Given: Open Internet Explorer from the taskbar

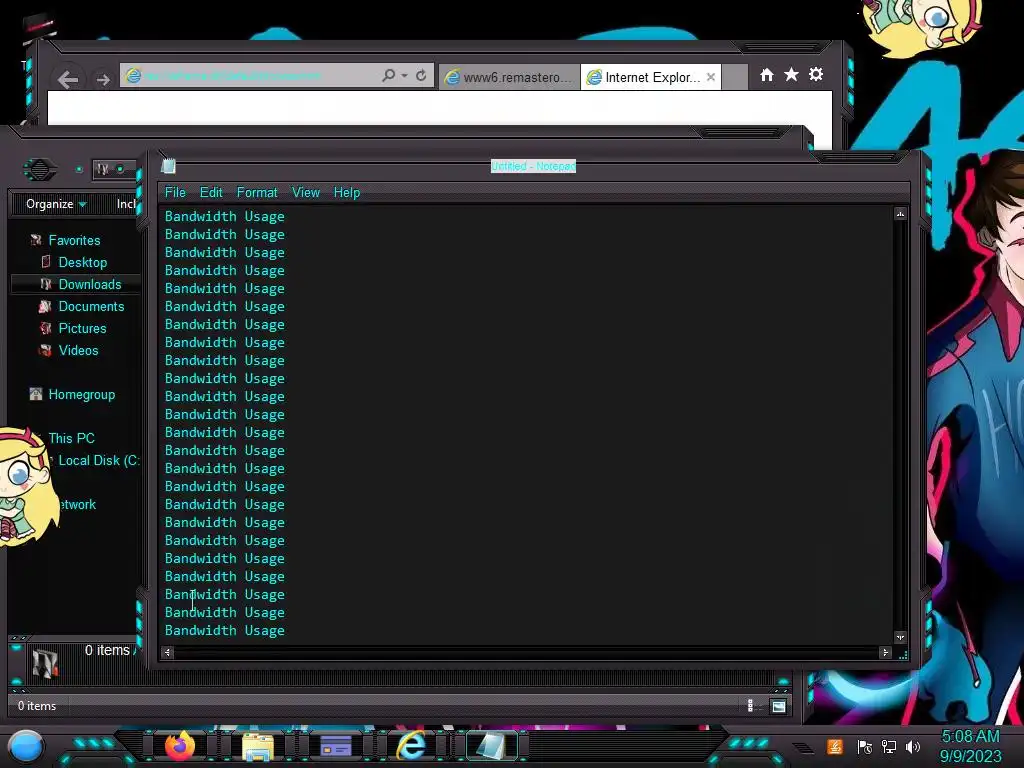Looking at the screenshot, I should [x=412, y=745].
